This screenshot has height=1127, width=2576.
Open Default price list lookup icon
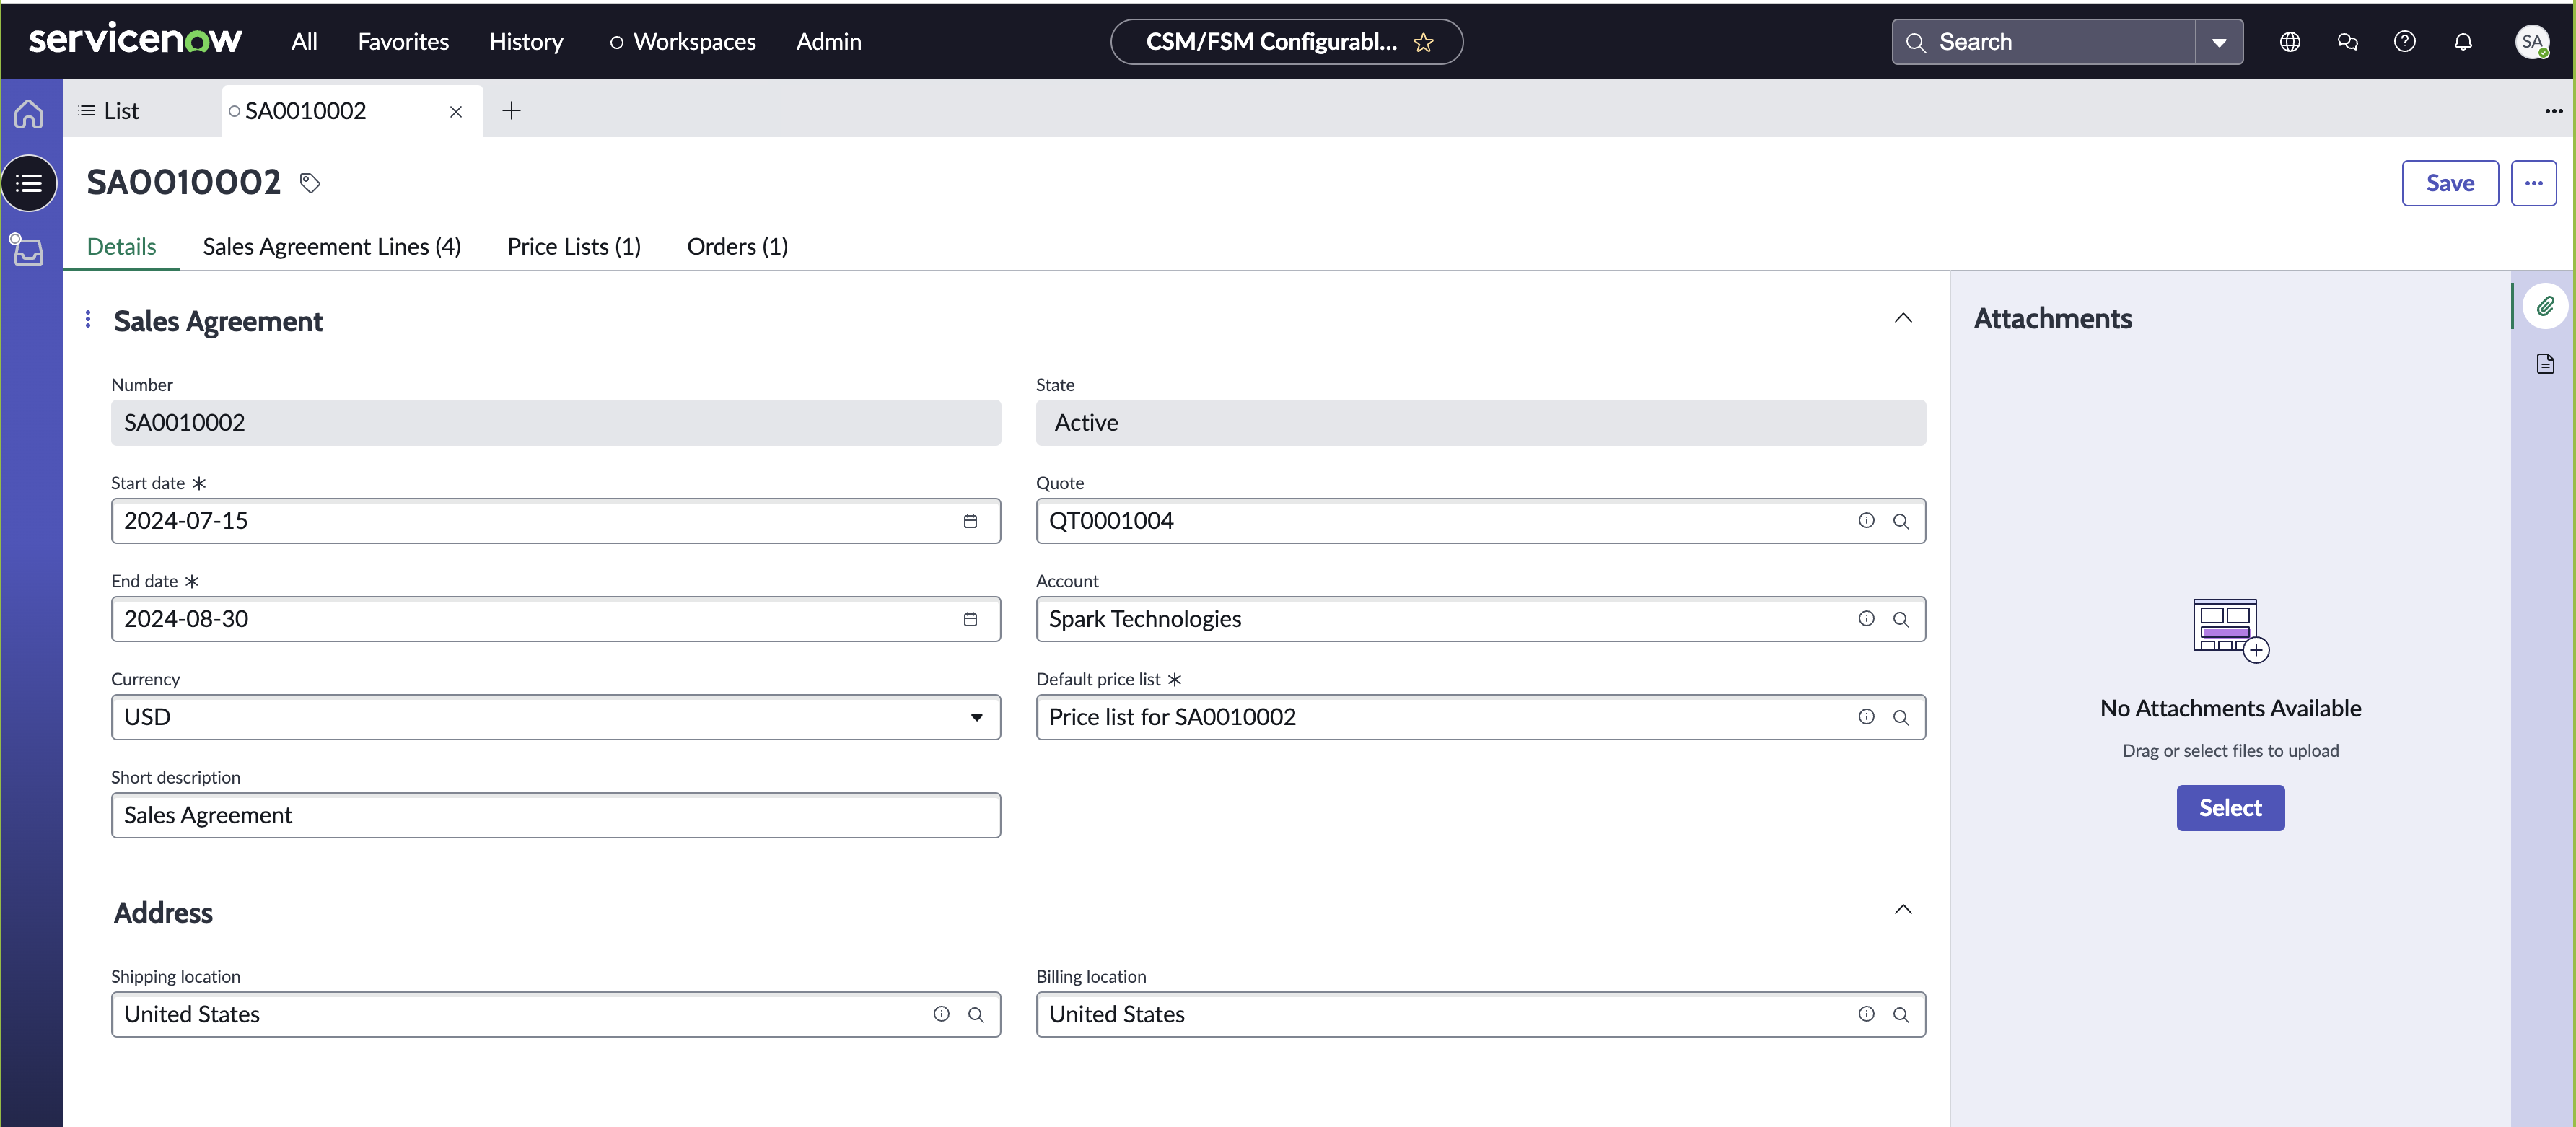[1901, 717]
